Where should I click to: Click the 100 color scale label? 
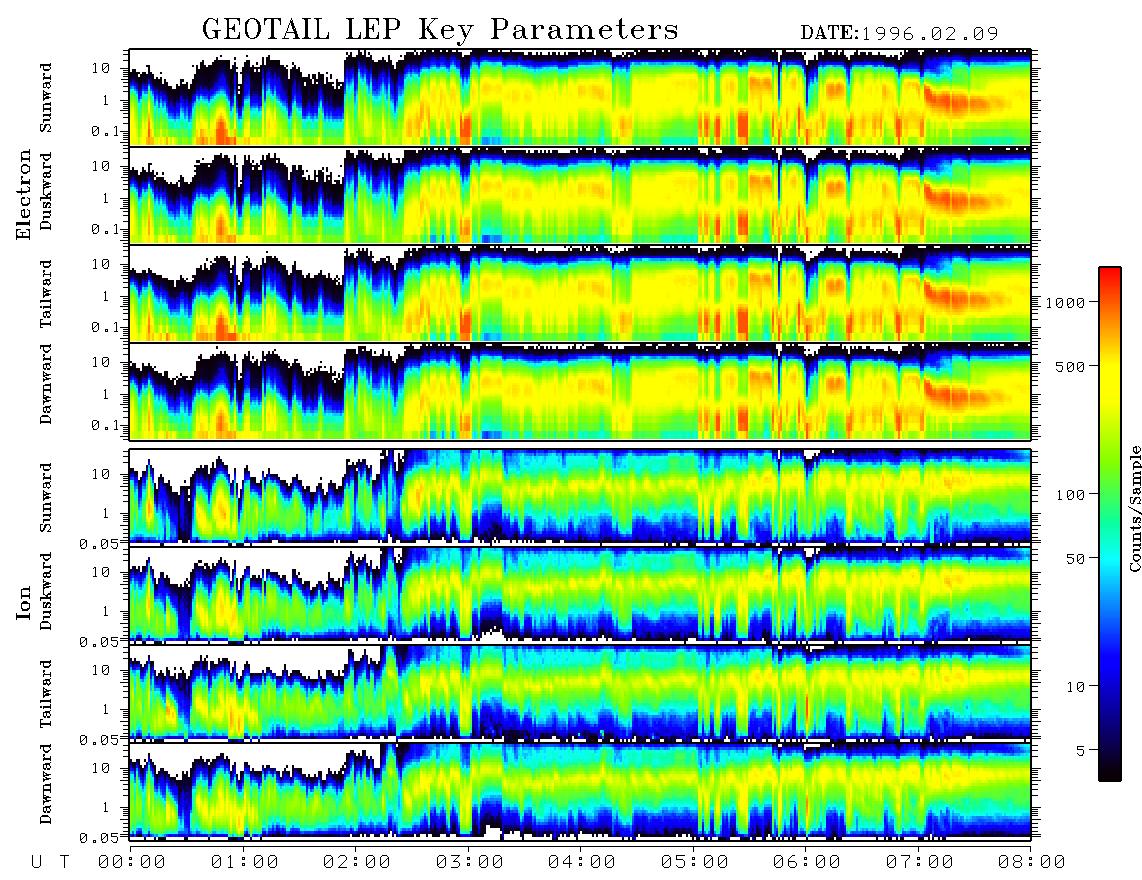1070,495
